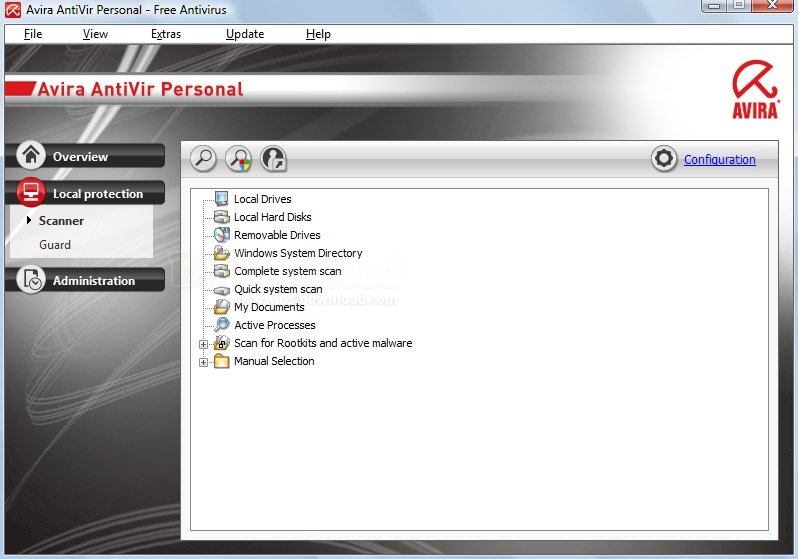The image size is (798, 559).
Task: Select Scan for Rootkits and active malware
Action: point(323,343)
